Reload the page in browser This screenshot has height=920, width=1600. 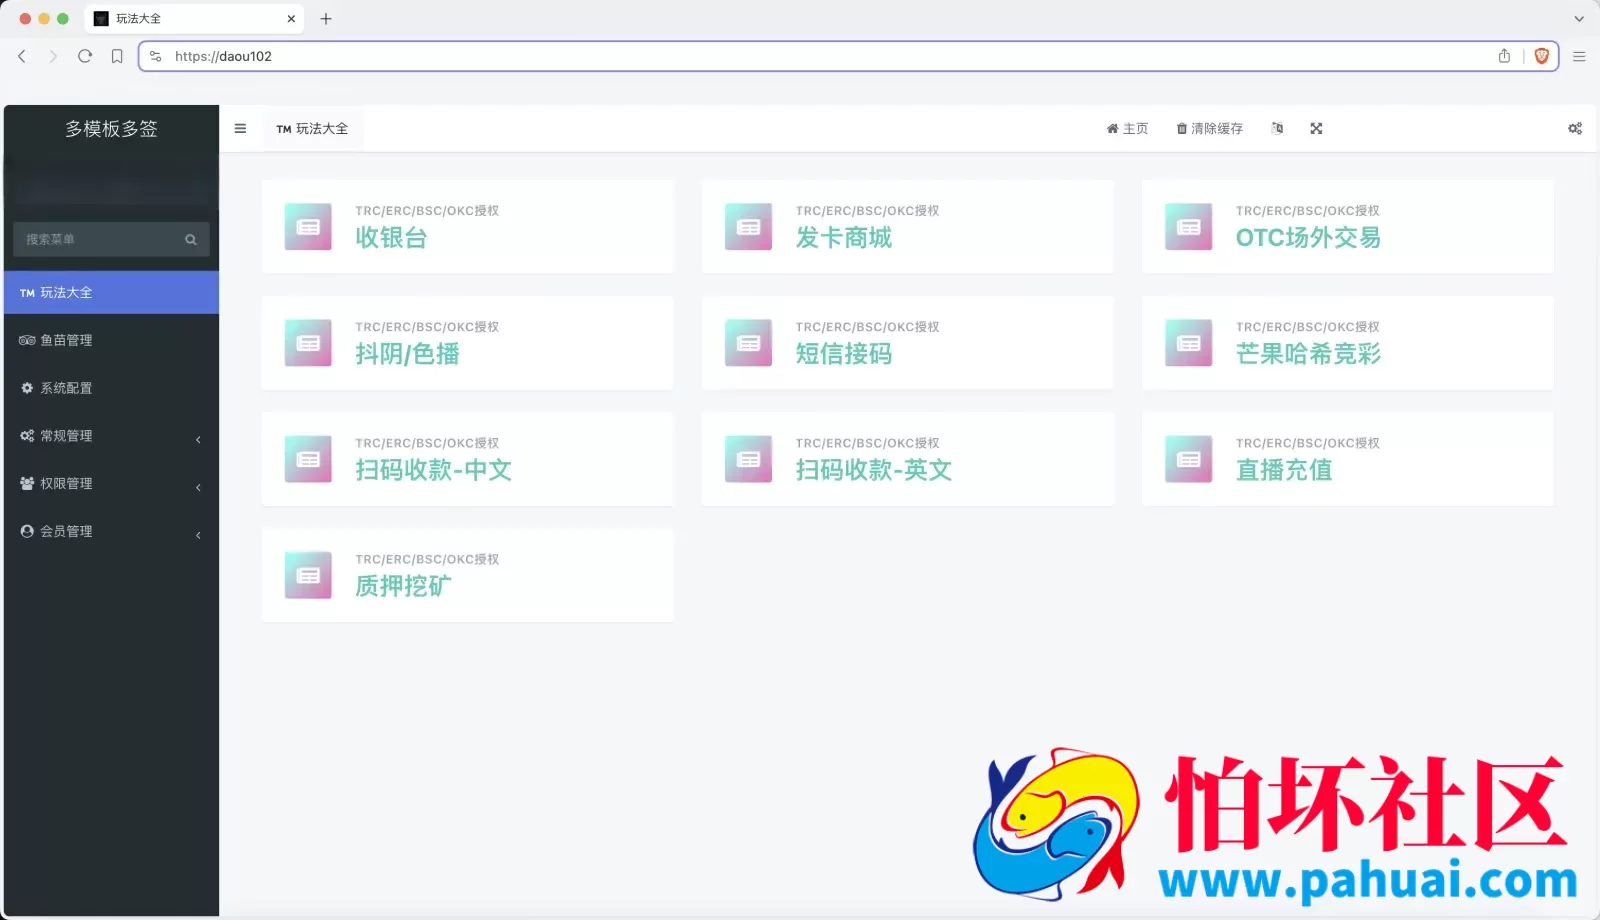(x=85, y=56)
